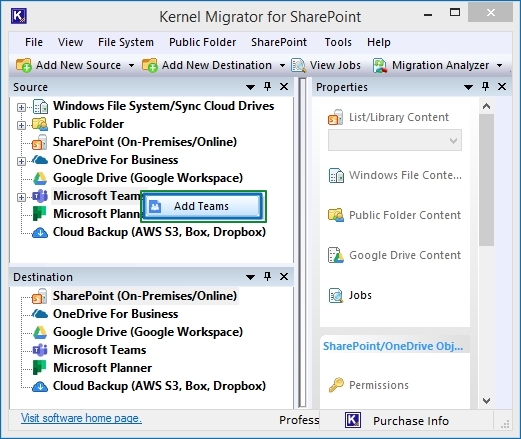Open Add New Source dropdown arrow
The height and width of the screenshot is (439, 521).
[x=132, y=65]
